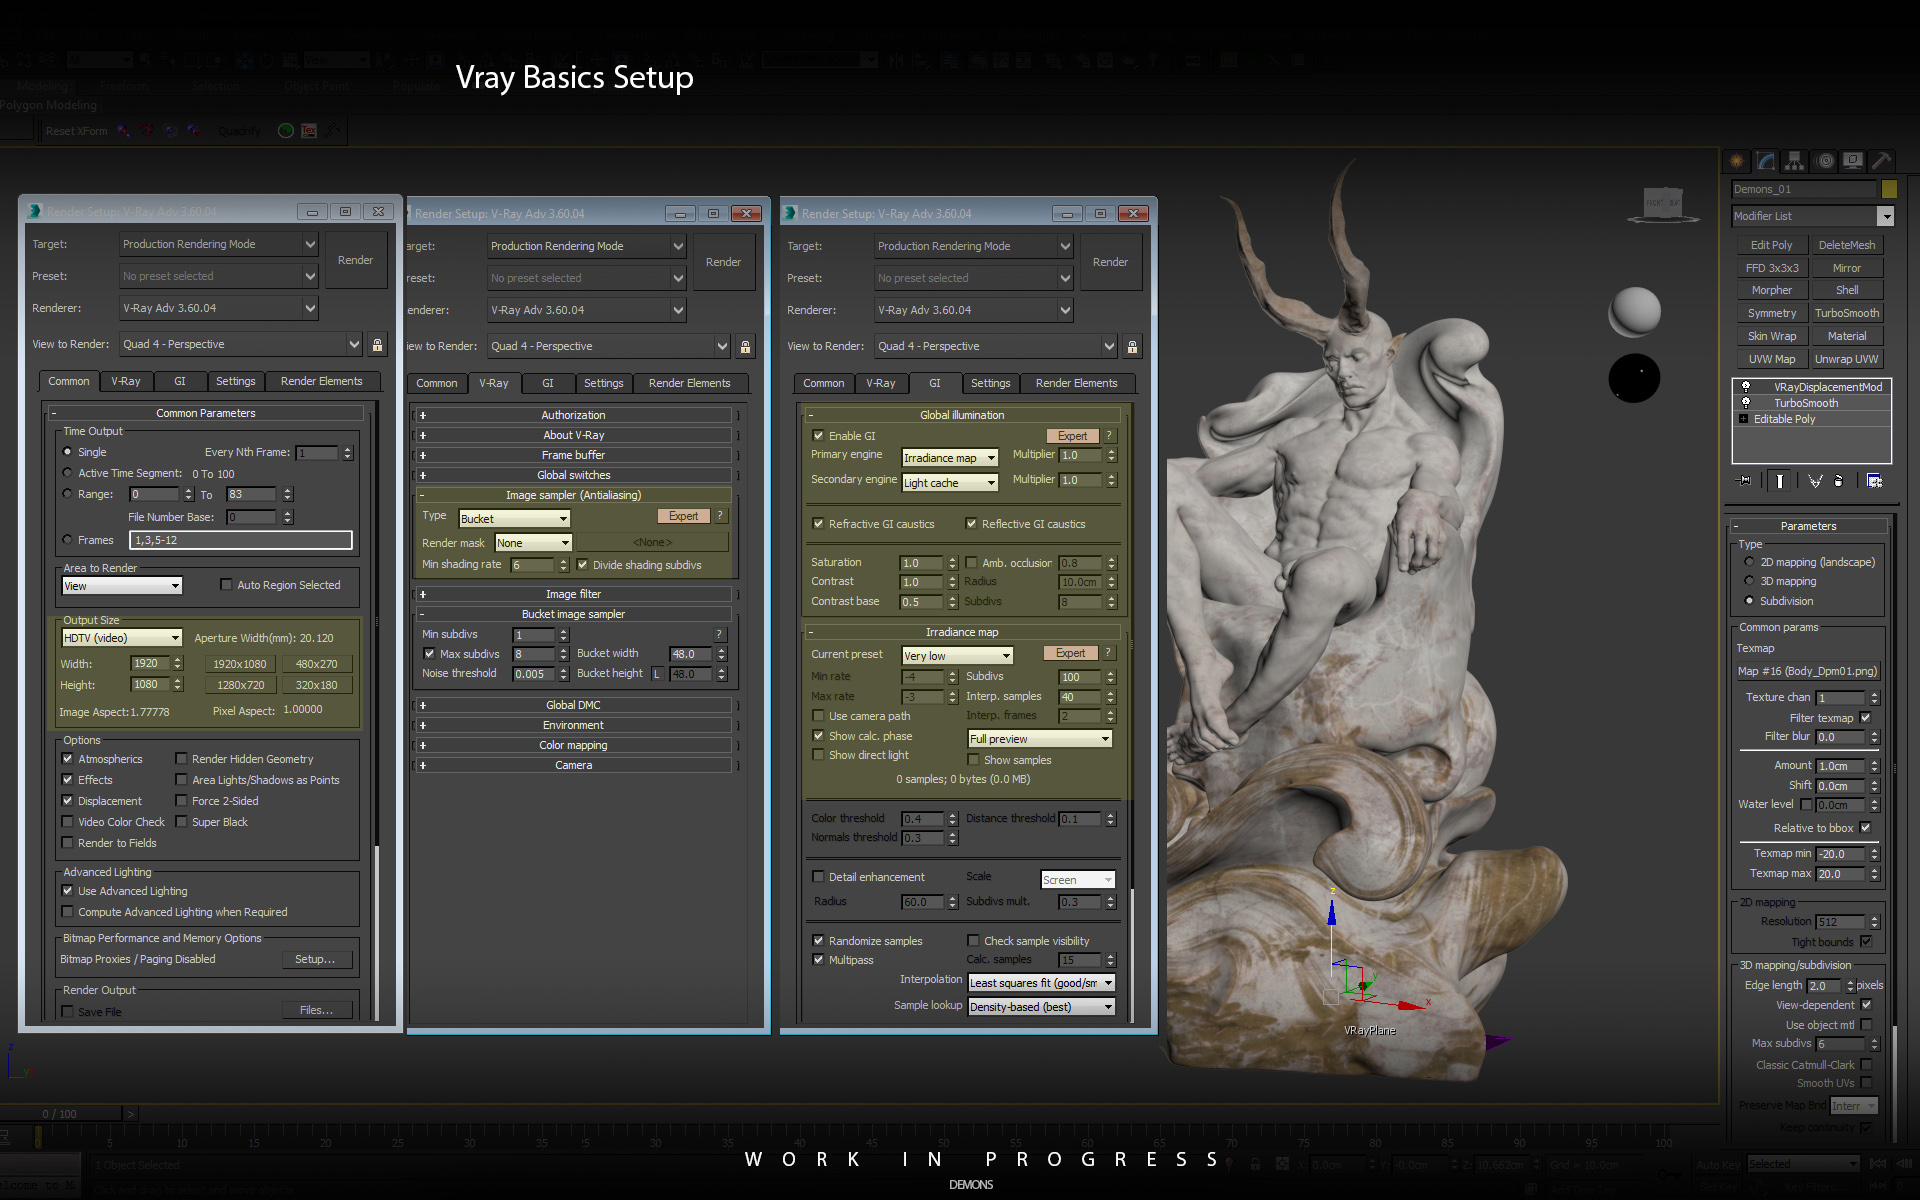
Task: Expand the Color mapping rollout
Action: tap(573, 745)
